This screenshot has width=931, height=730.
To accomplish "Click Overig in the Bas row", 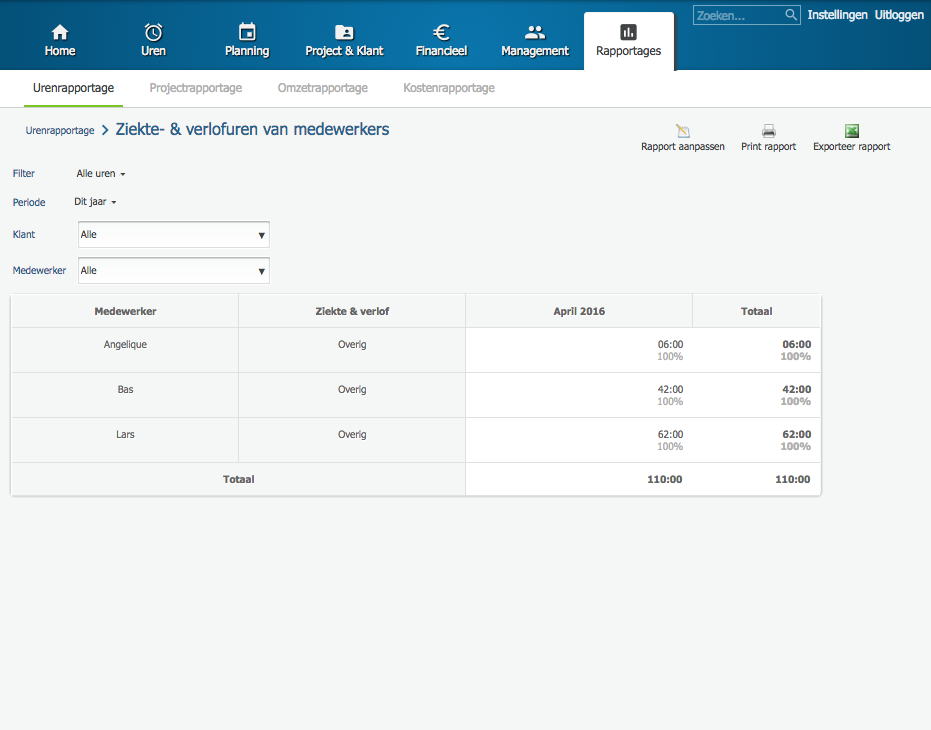I will pos(352,390).
